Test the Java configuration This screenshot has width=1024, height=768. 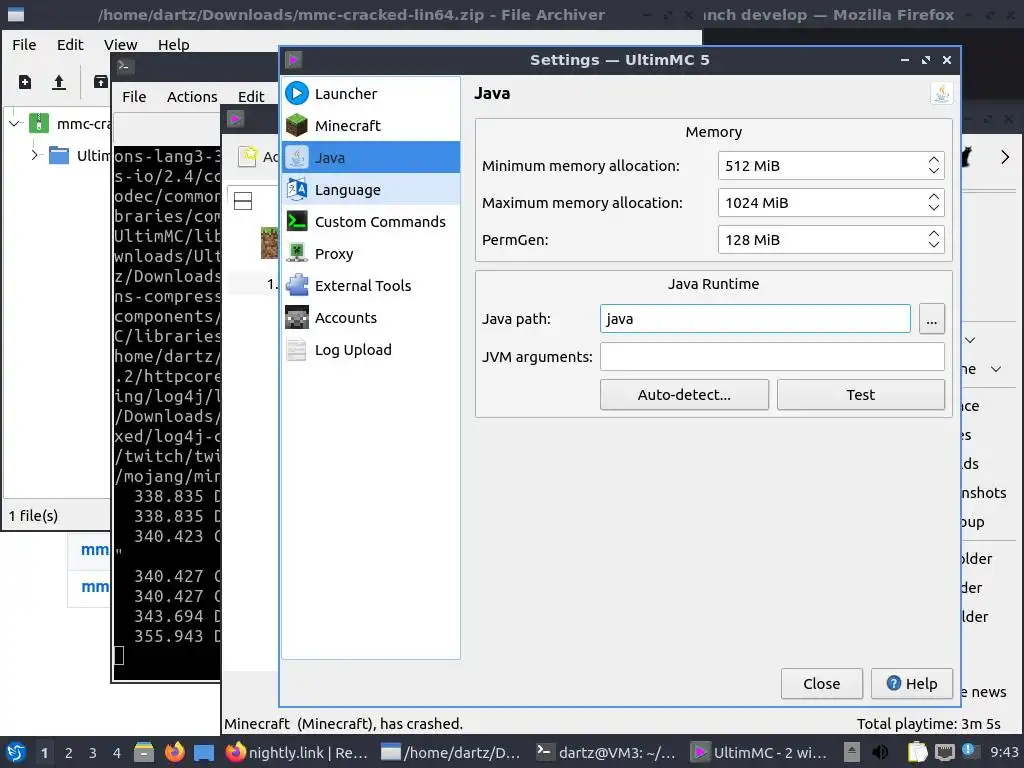click(x=860, y=394)
